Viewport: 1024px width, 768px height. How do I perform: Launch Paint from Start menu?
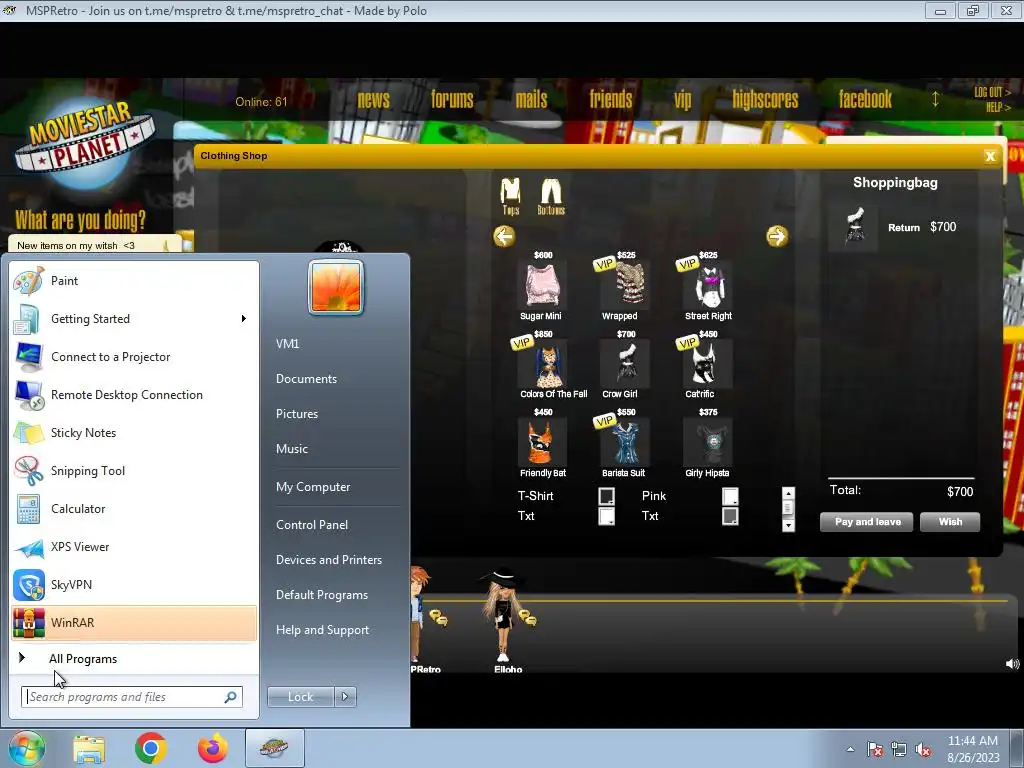click(135, 281)
